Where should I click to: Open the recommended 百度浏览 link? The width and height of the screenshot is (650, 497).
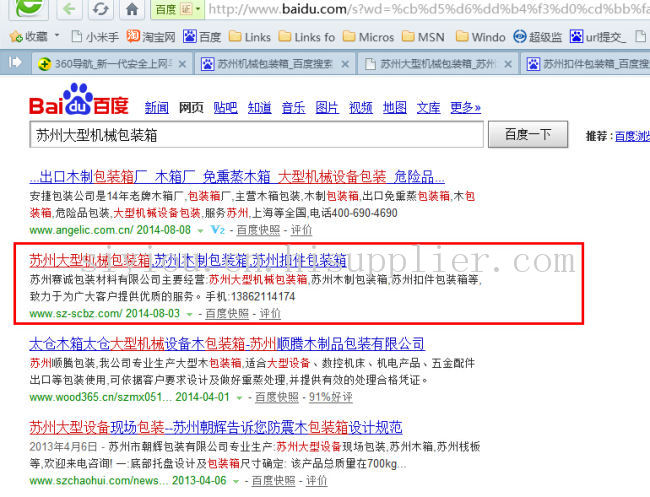point(632,136)
